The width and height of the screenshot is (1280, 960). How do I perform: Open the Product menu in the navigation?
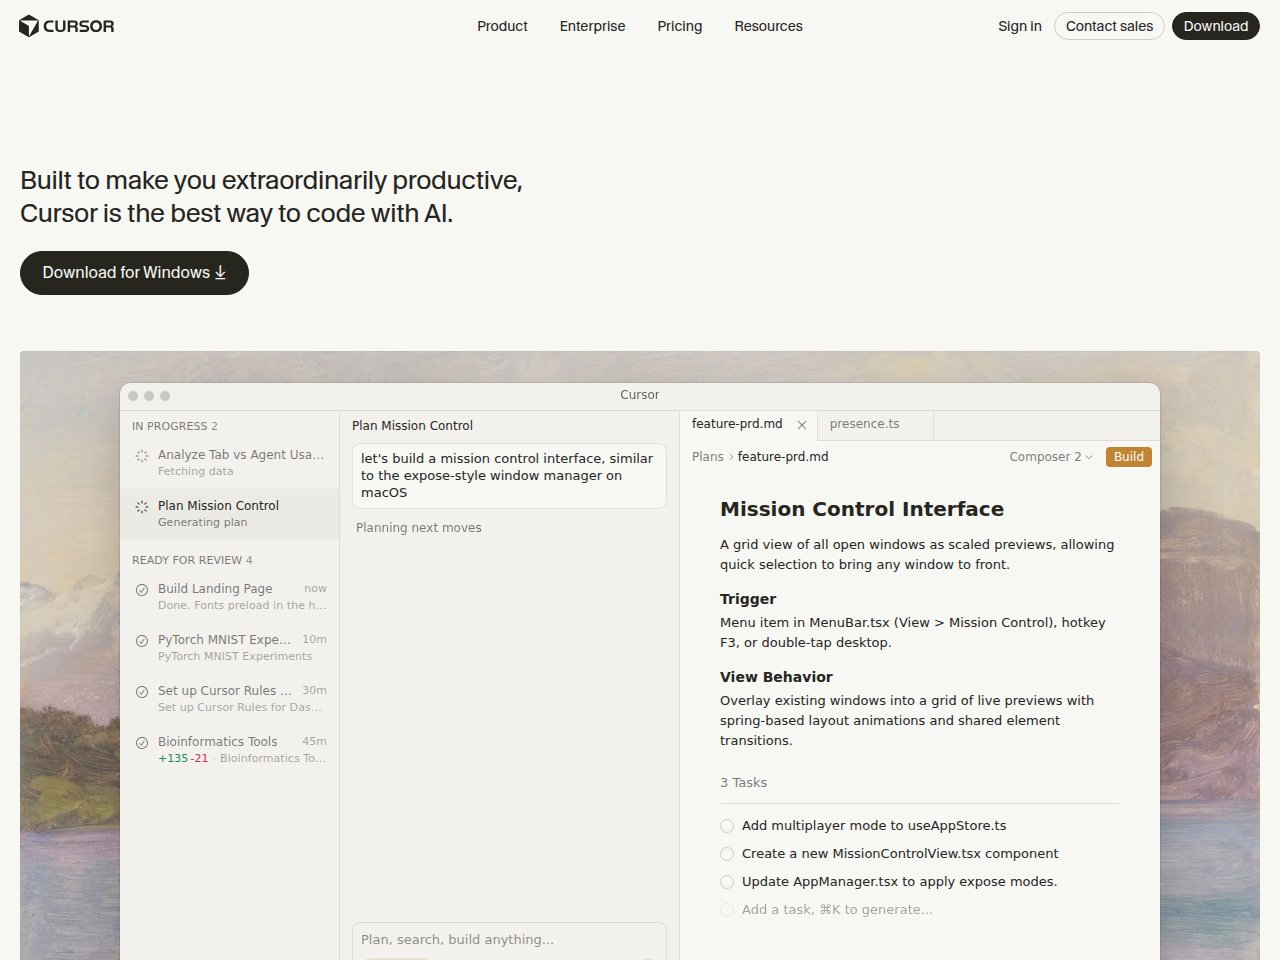click(x=502, y=26)
